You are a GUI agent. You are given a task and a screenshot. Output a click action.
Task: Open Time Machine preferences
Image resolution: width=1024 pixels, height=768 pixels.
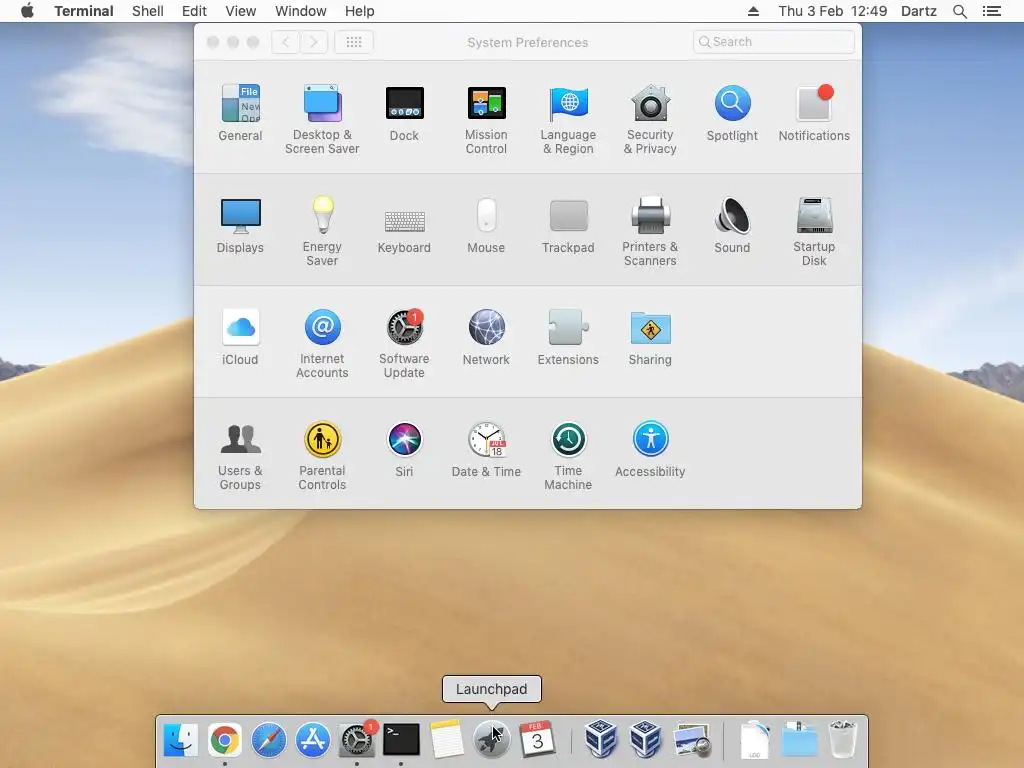568,456
